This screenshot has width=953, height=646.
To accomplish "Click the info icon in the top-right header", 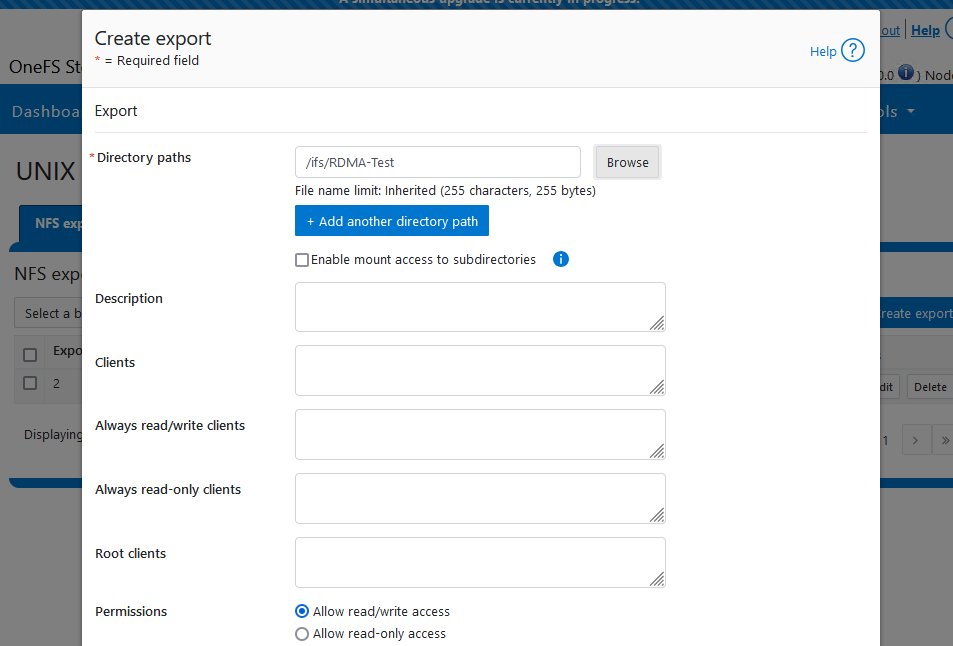I will tap(905, 73).
